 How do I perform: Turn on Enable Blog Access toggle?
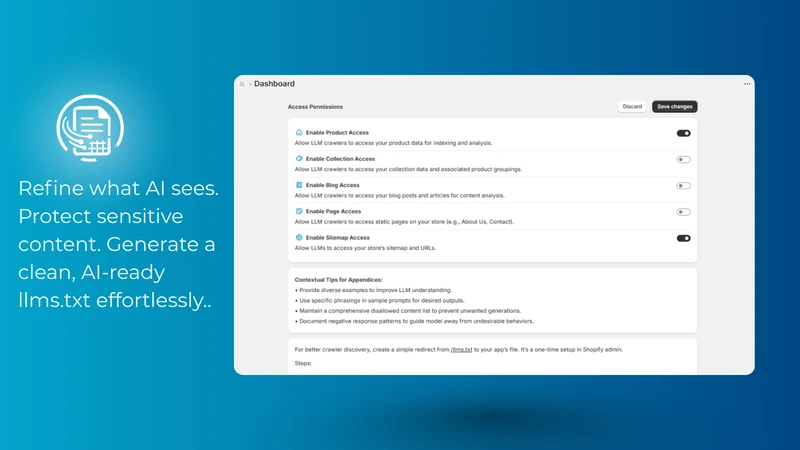[683, 186]
